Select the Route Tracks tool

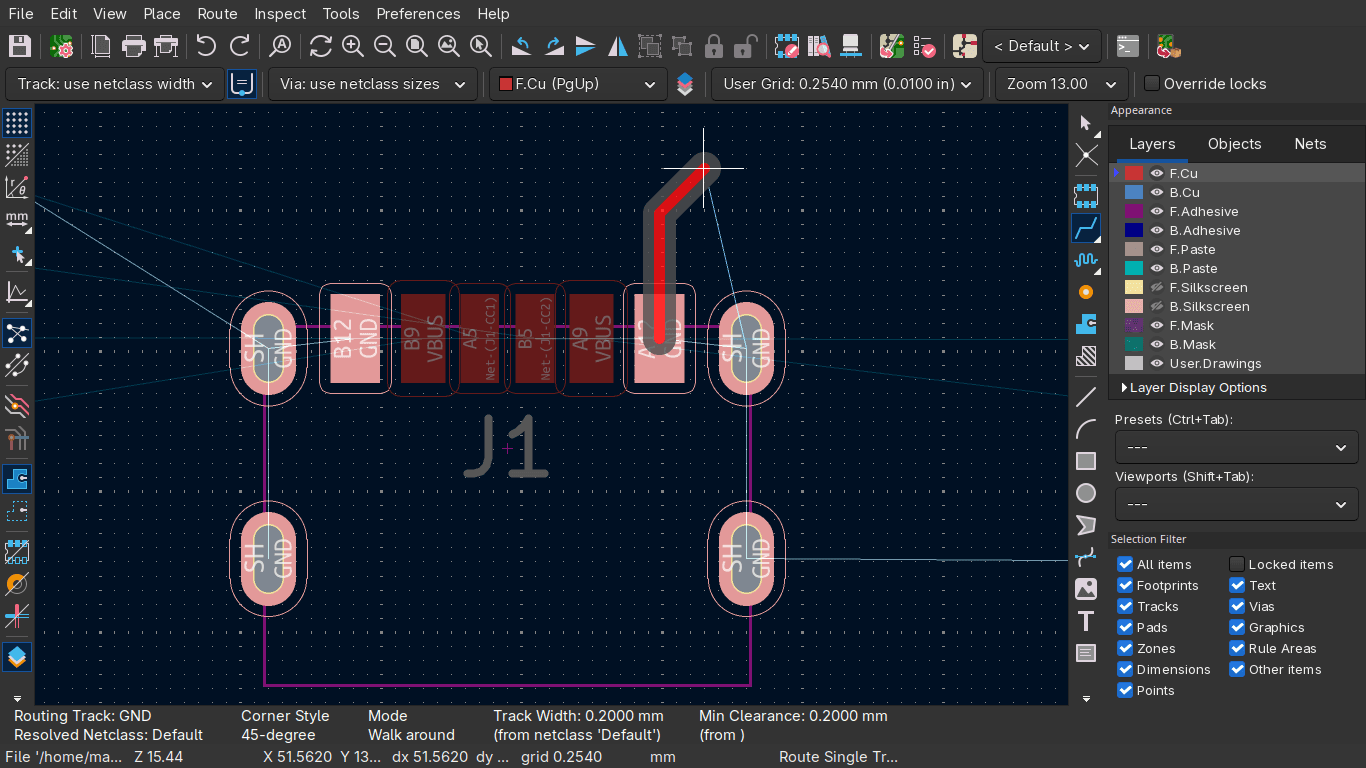(x=1086, y=229)
